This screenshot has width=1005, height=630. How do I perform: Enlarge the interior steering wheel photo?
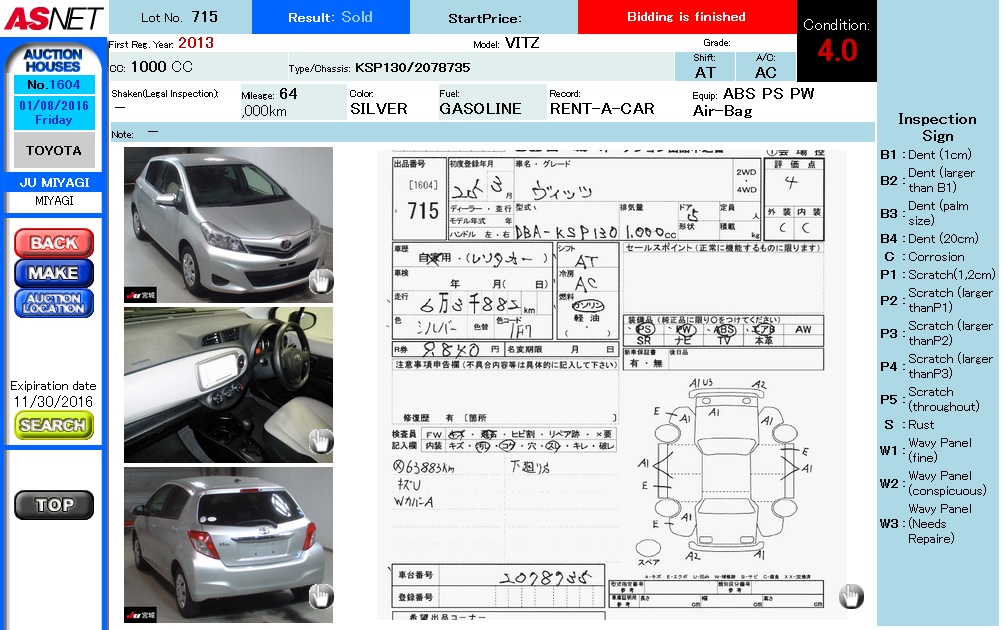pyautogui.click(x=228, y=385)
